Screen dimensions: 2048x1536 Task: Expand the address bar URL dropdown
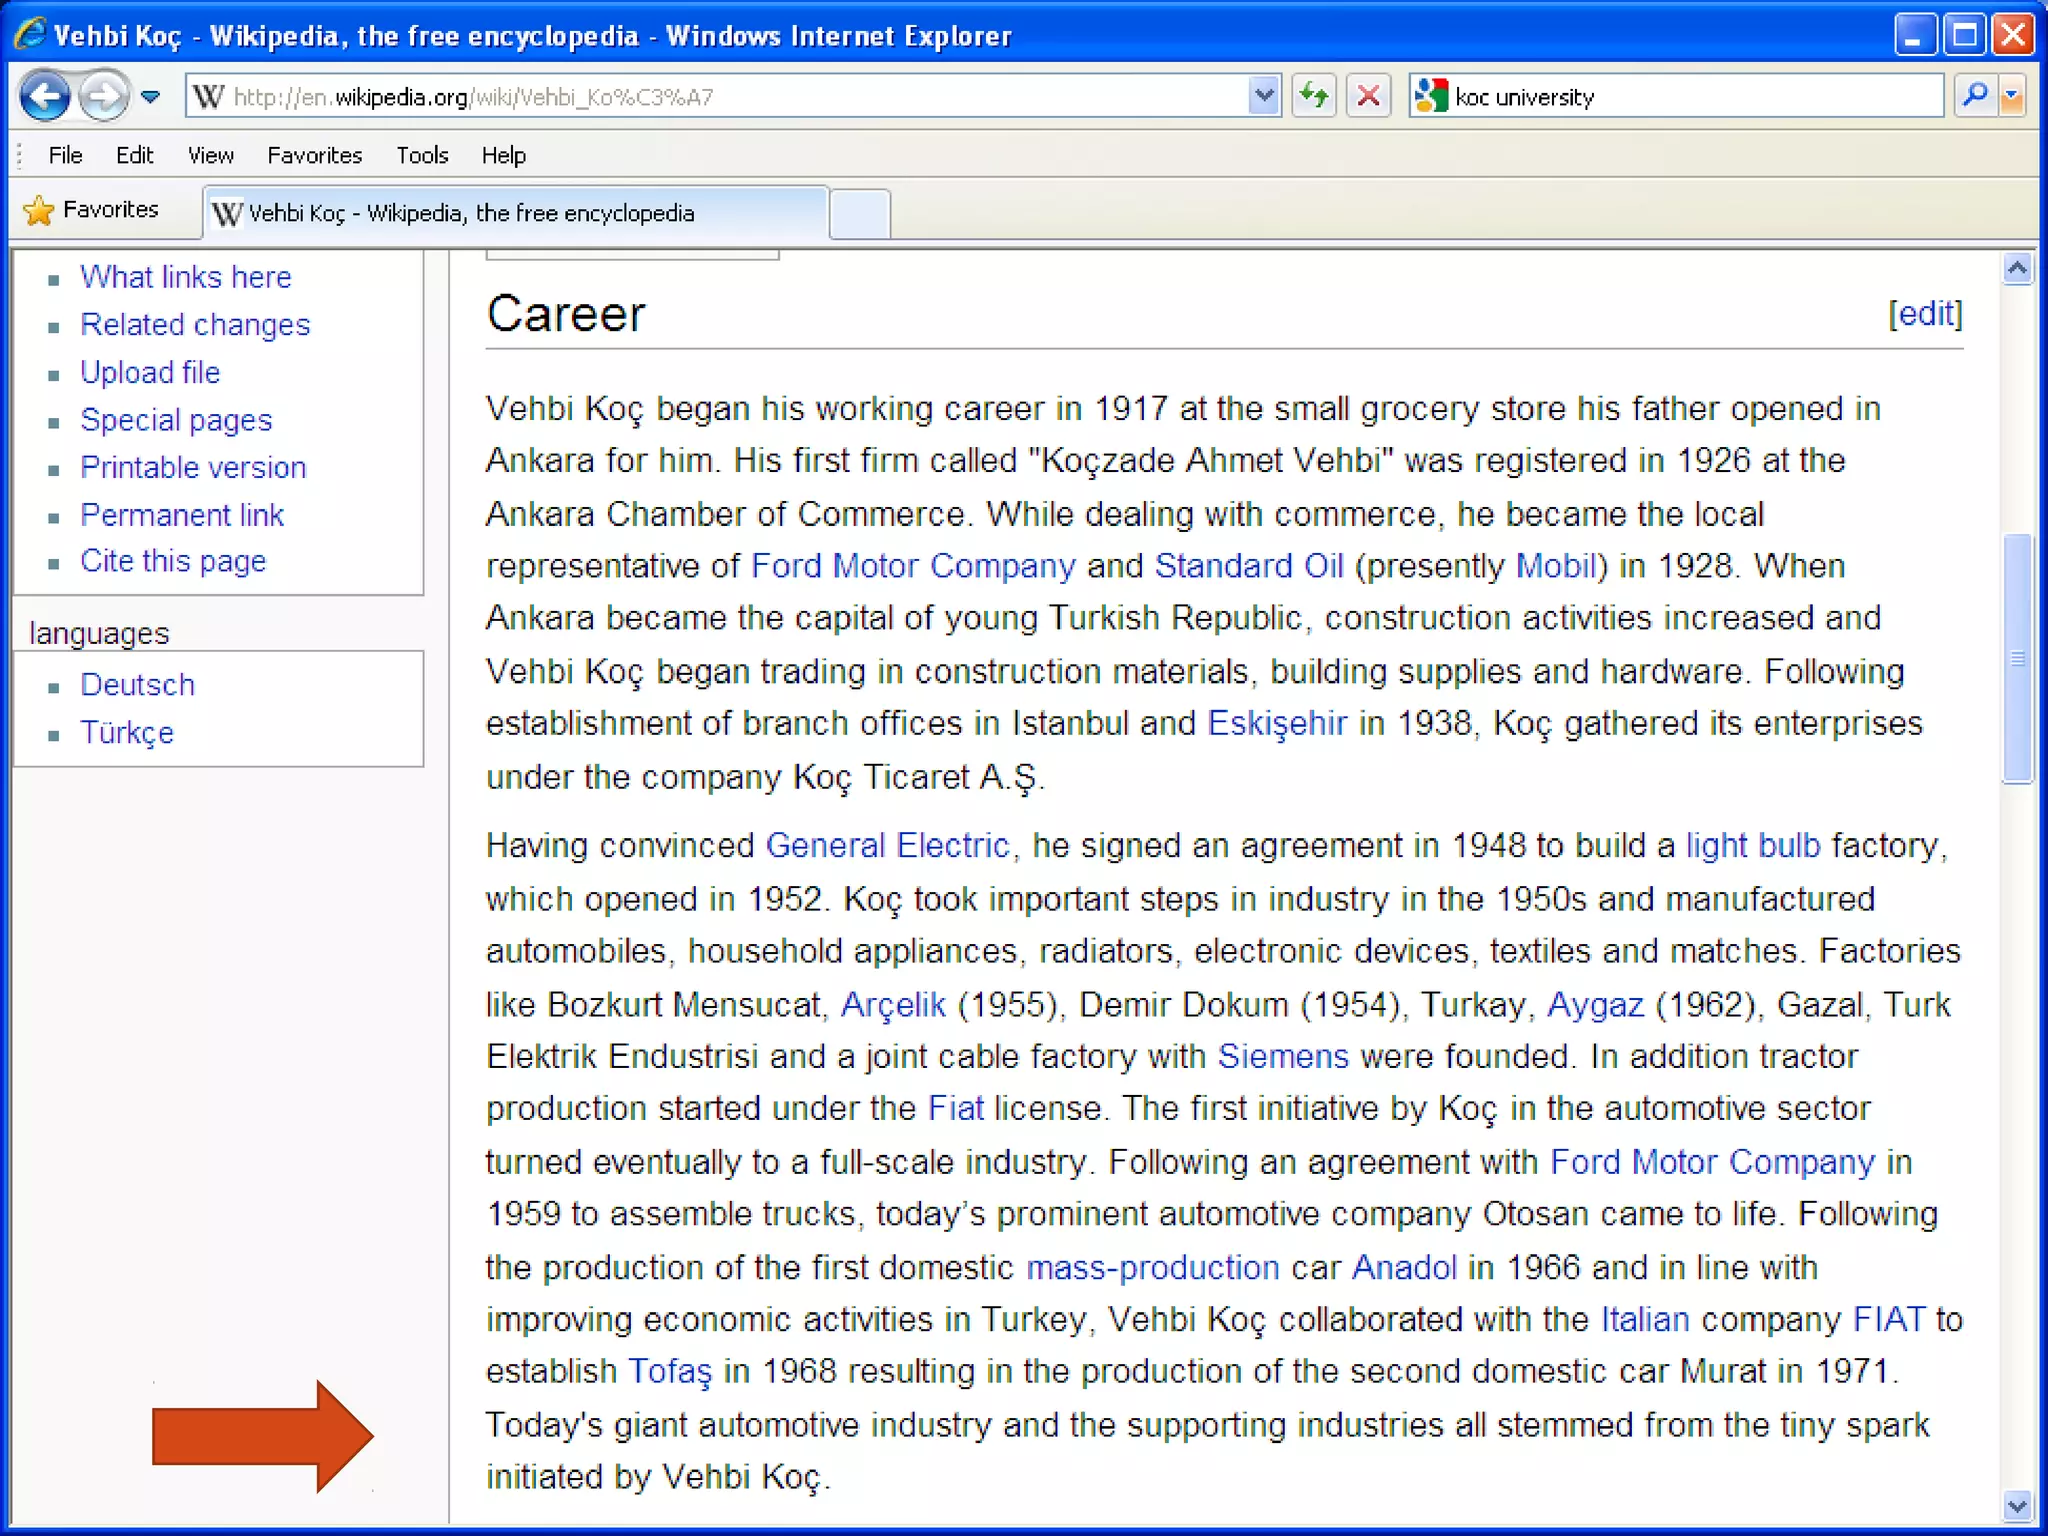[1264, 96]
